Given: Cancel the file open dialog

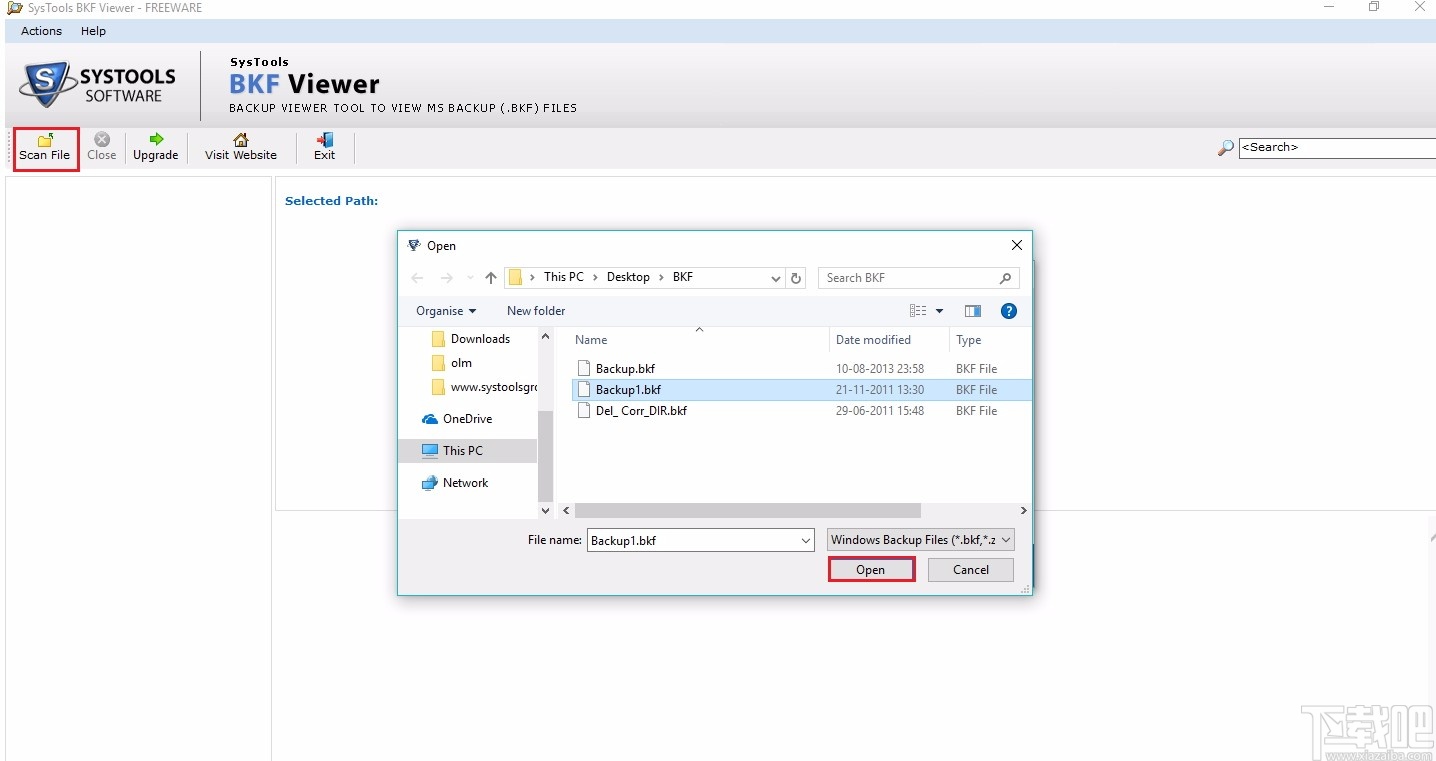Looking at the screenshot, I should coord(969,569).
